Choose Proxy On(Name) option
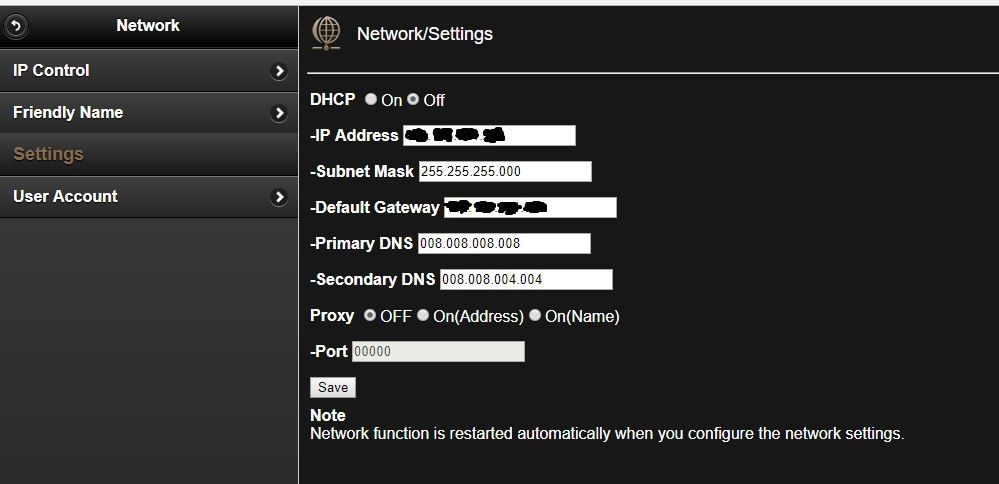This screenshot has width=999, height=484. pos(535,315)
